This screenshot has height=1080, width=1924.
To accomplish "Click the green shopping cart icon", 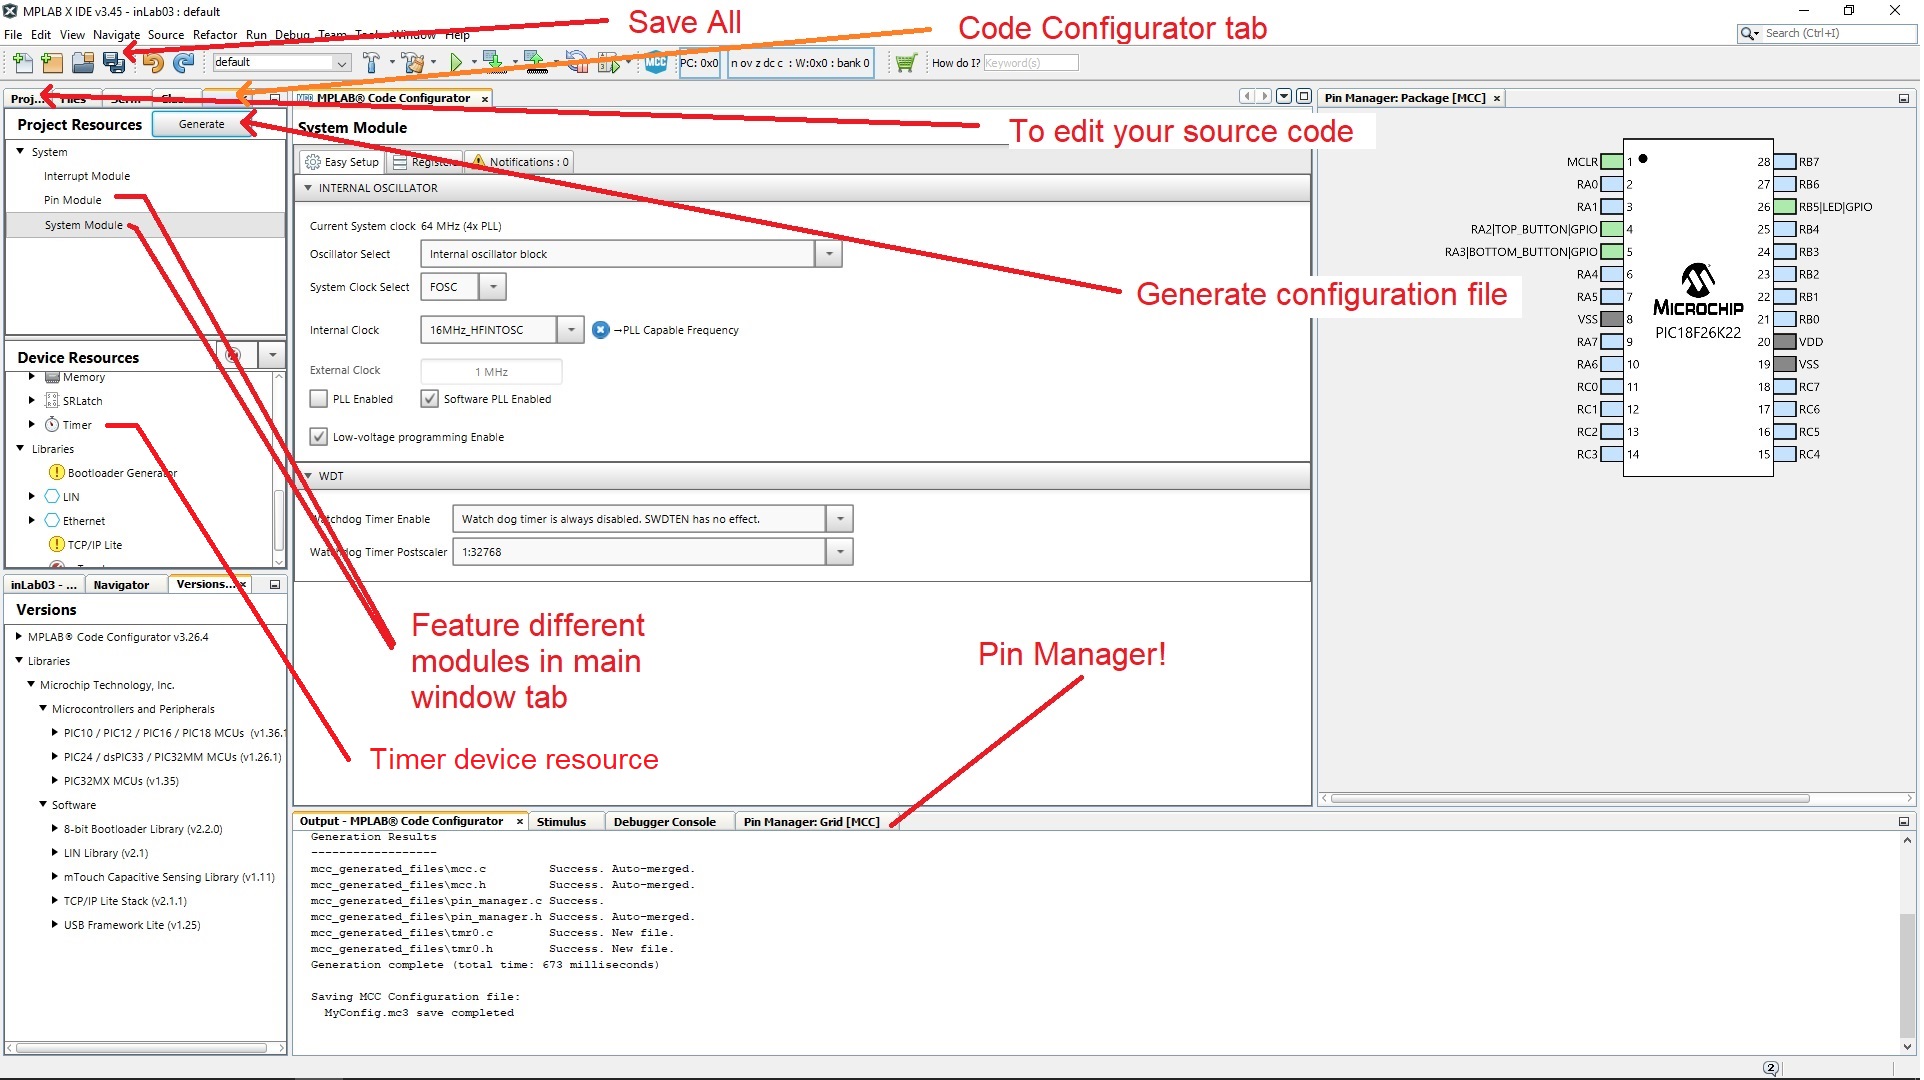I will (x=905, y=63).
